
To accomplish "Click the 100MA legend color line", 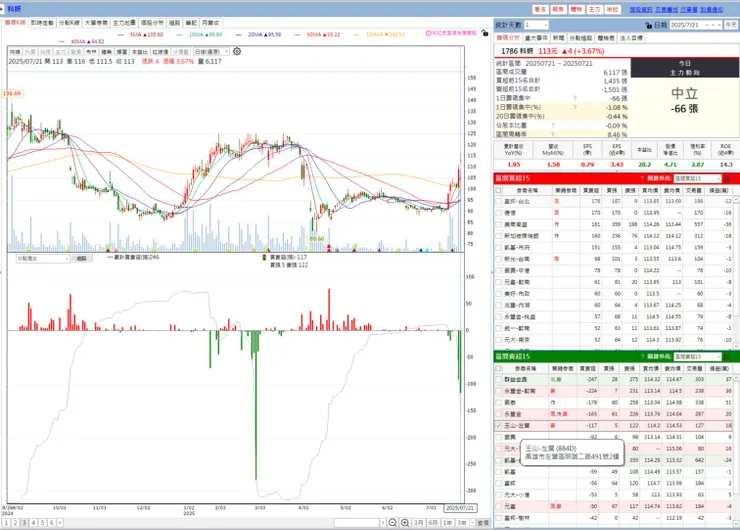I will pyautogui.click(x=356, y=35).
